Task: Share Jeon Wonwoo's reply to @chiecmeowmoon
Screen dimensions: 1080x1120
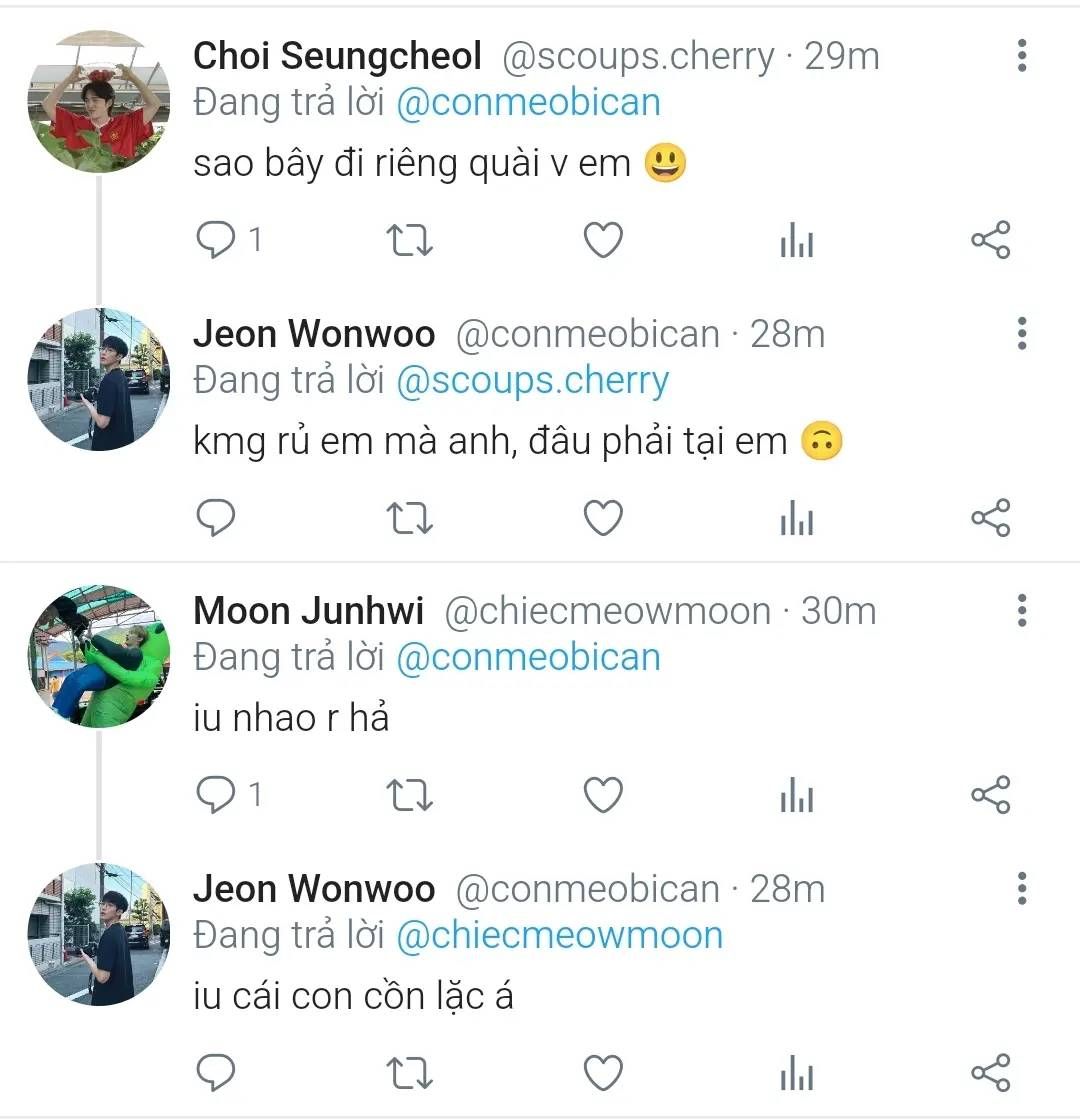Action: [x=990, y=1073]
